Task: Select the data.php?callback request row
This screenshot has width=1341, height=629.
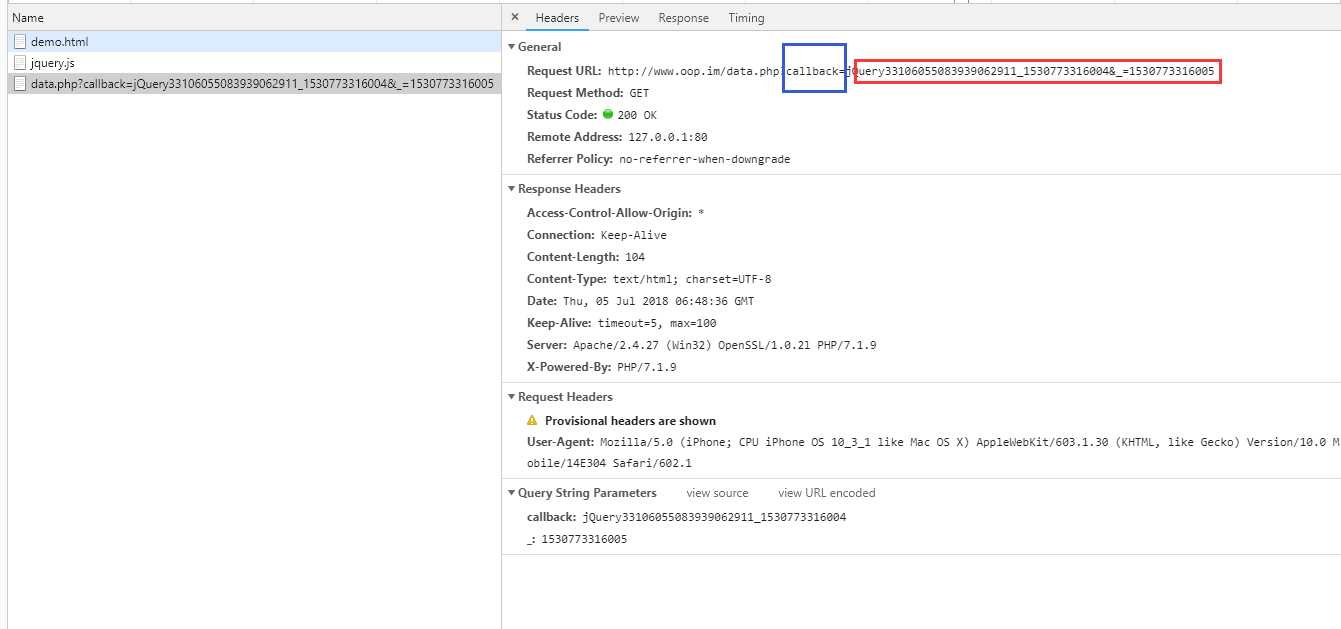Action: [x=255, y=84]
